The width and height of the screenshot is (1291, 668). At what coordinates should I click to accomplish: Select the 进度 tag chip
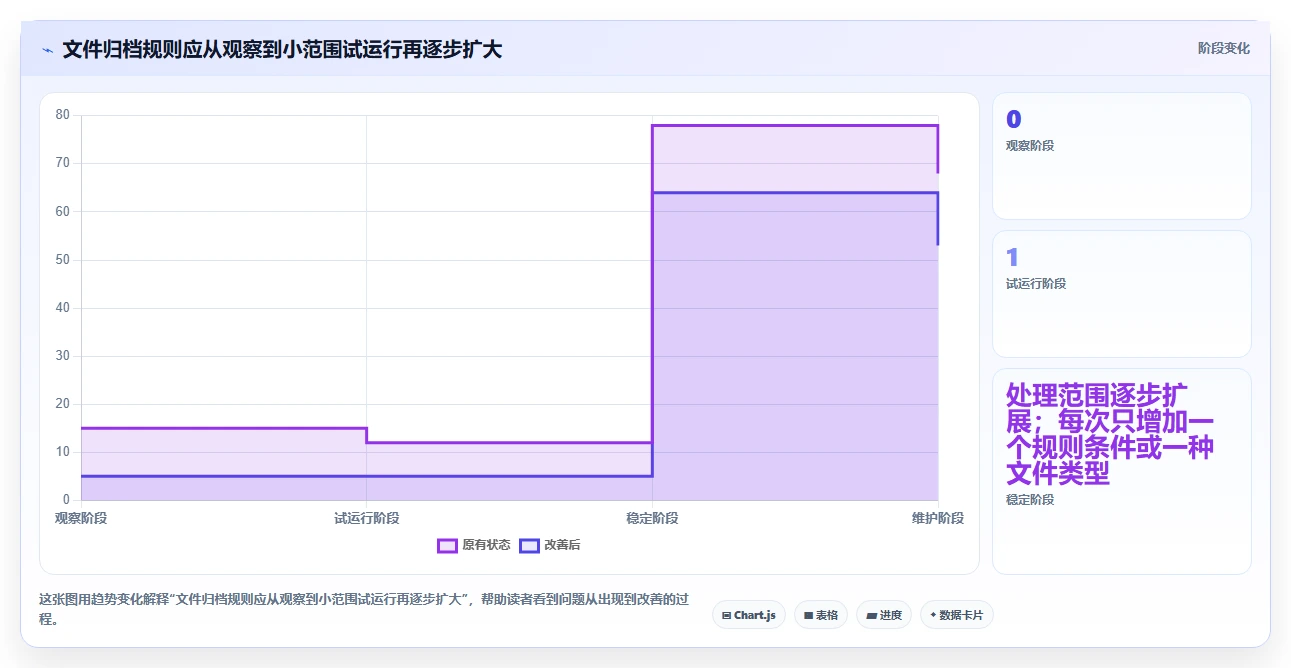point(884,615)
